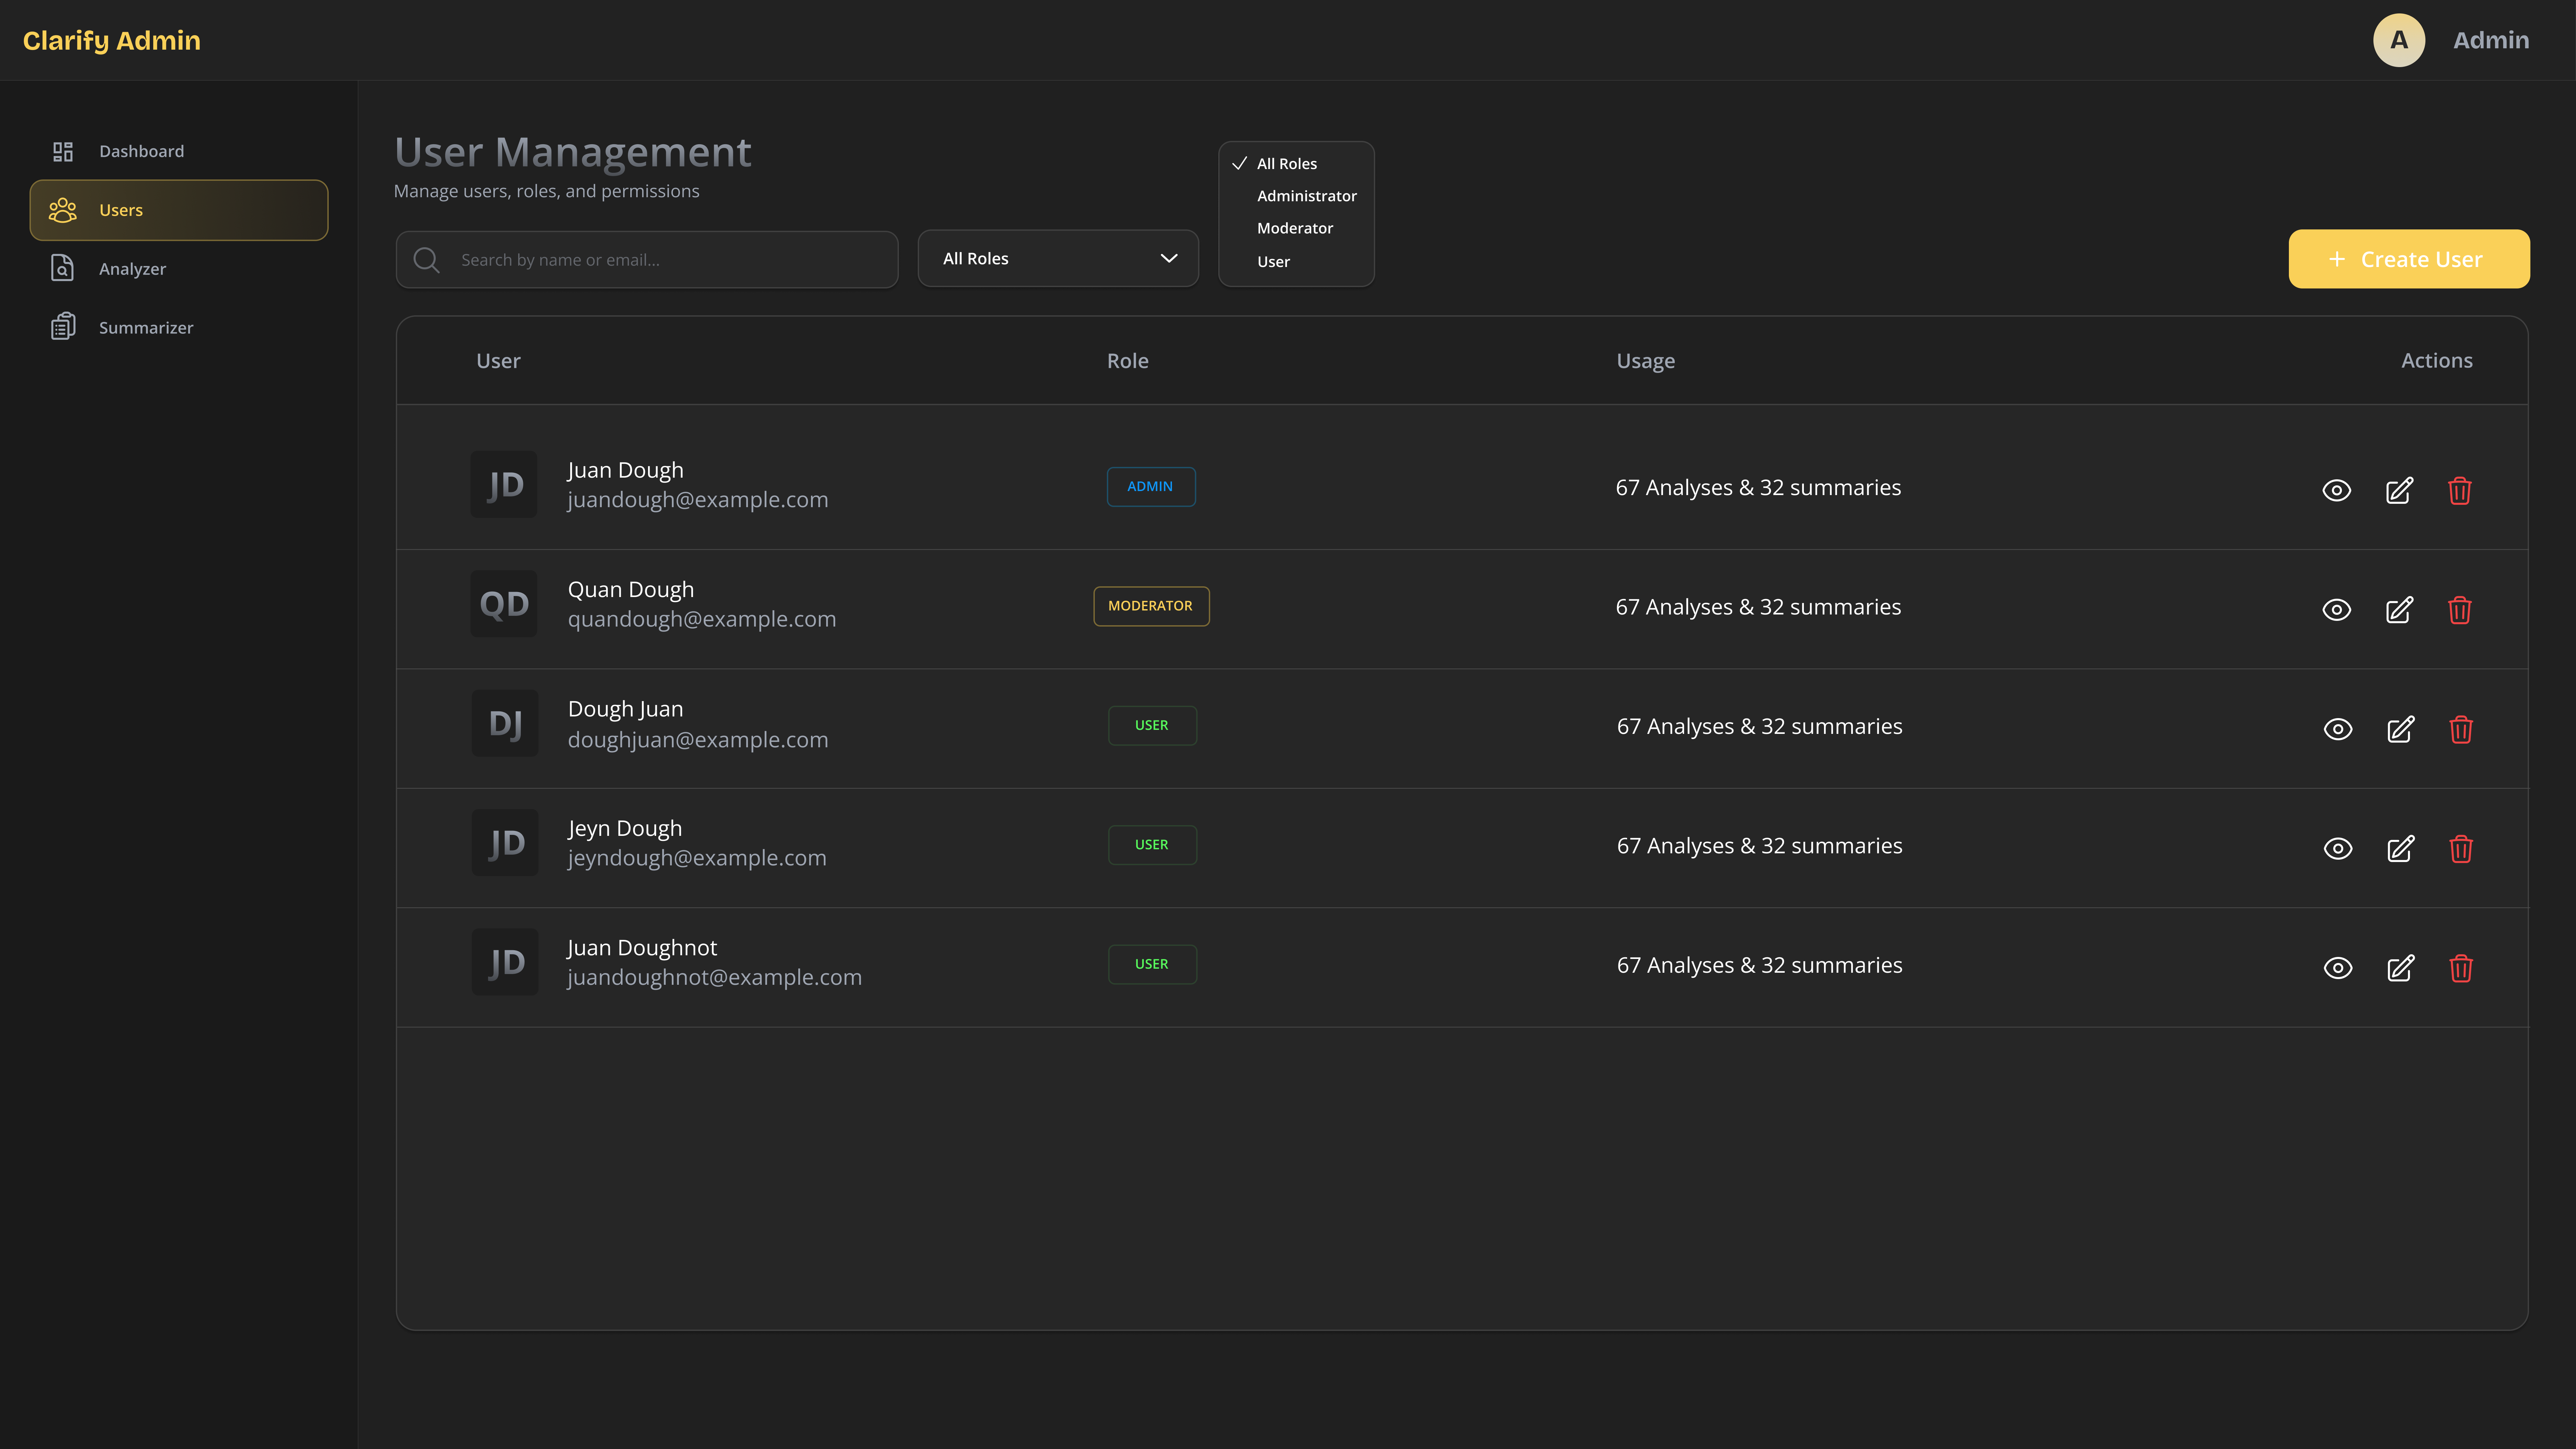Delete user Juan Doughnot with trash icon

(2461, 968)
